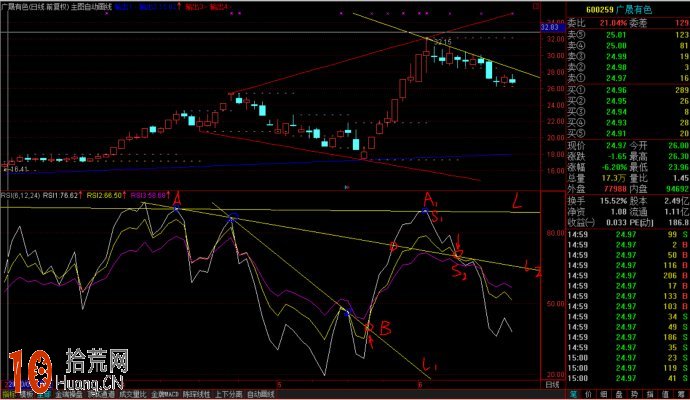The image size is (690, 400).
Task: Click the RSI(6,12,24) indicator label
Action: (20, 195)
